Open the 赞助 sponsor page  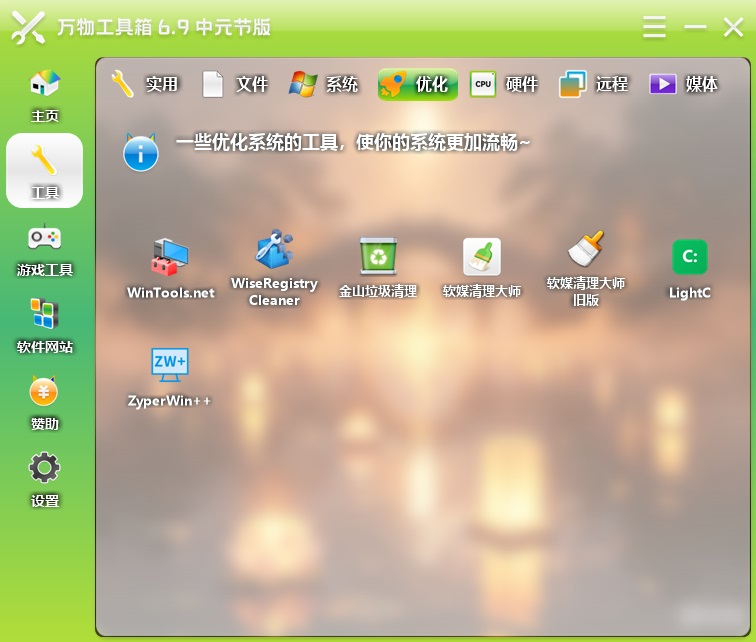click(x=44, y=403)
